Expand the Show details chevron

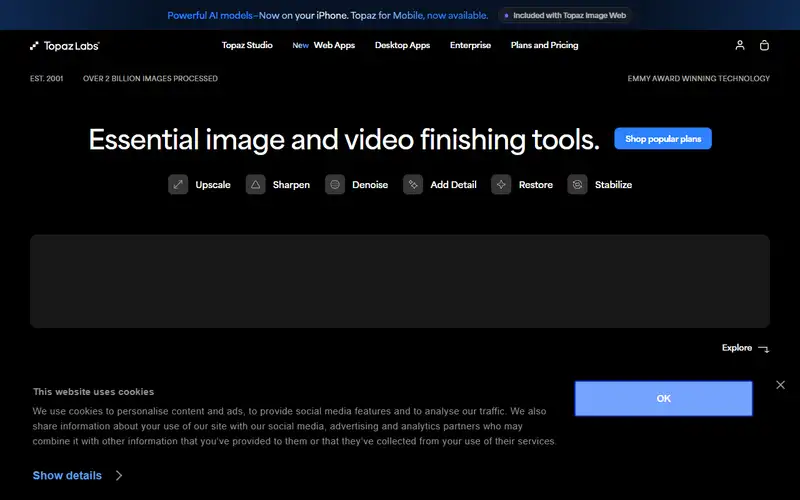[x=119, y=476]
